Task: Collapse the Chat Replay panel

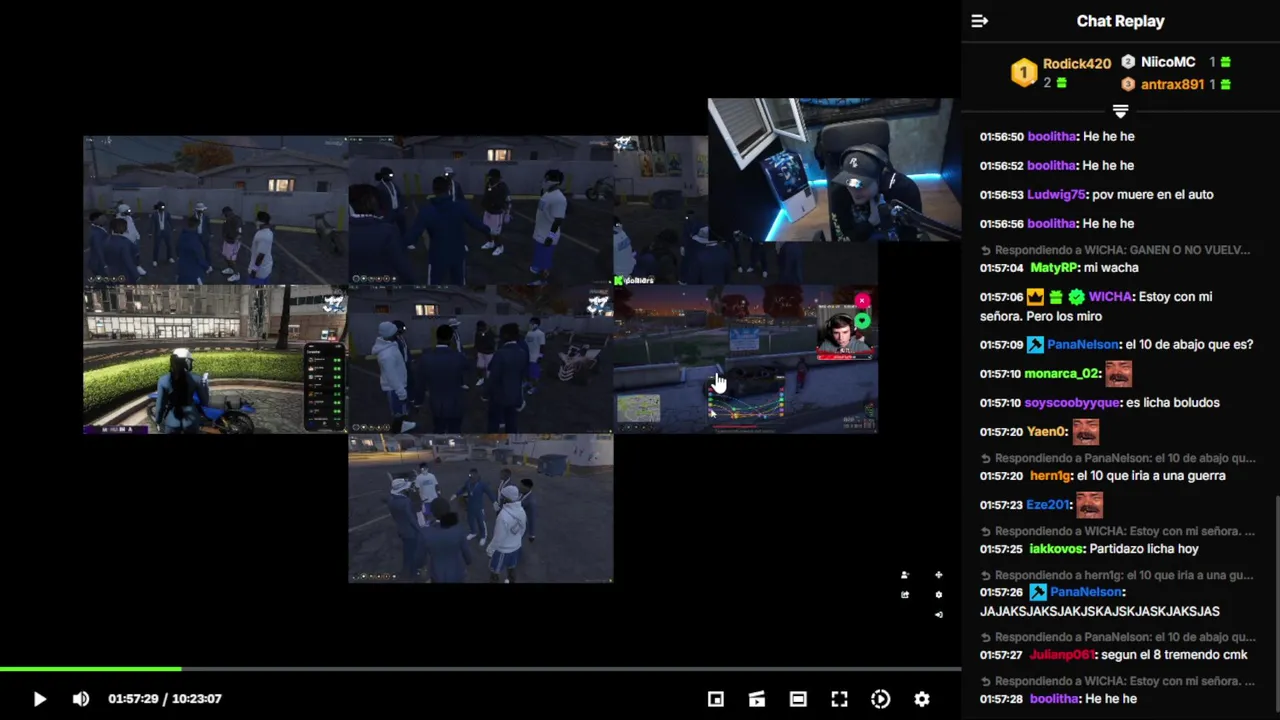Action: coord(980,21)
